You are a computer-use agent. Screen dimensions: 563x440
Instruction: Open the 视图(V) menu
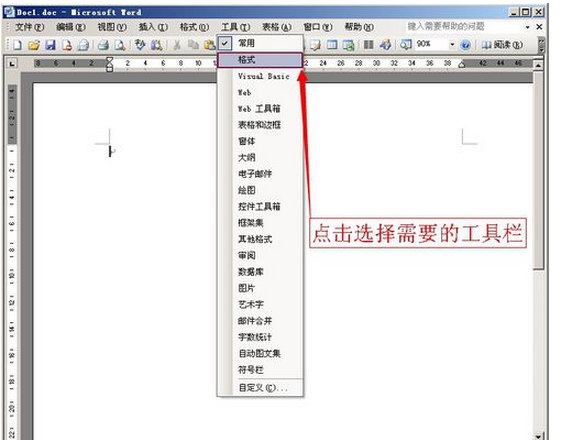coord(112,27)
